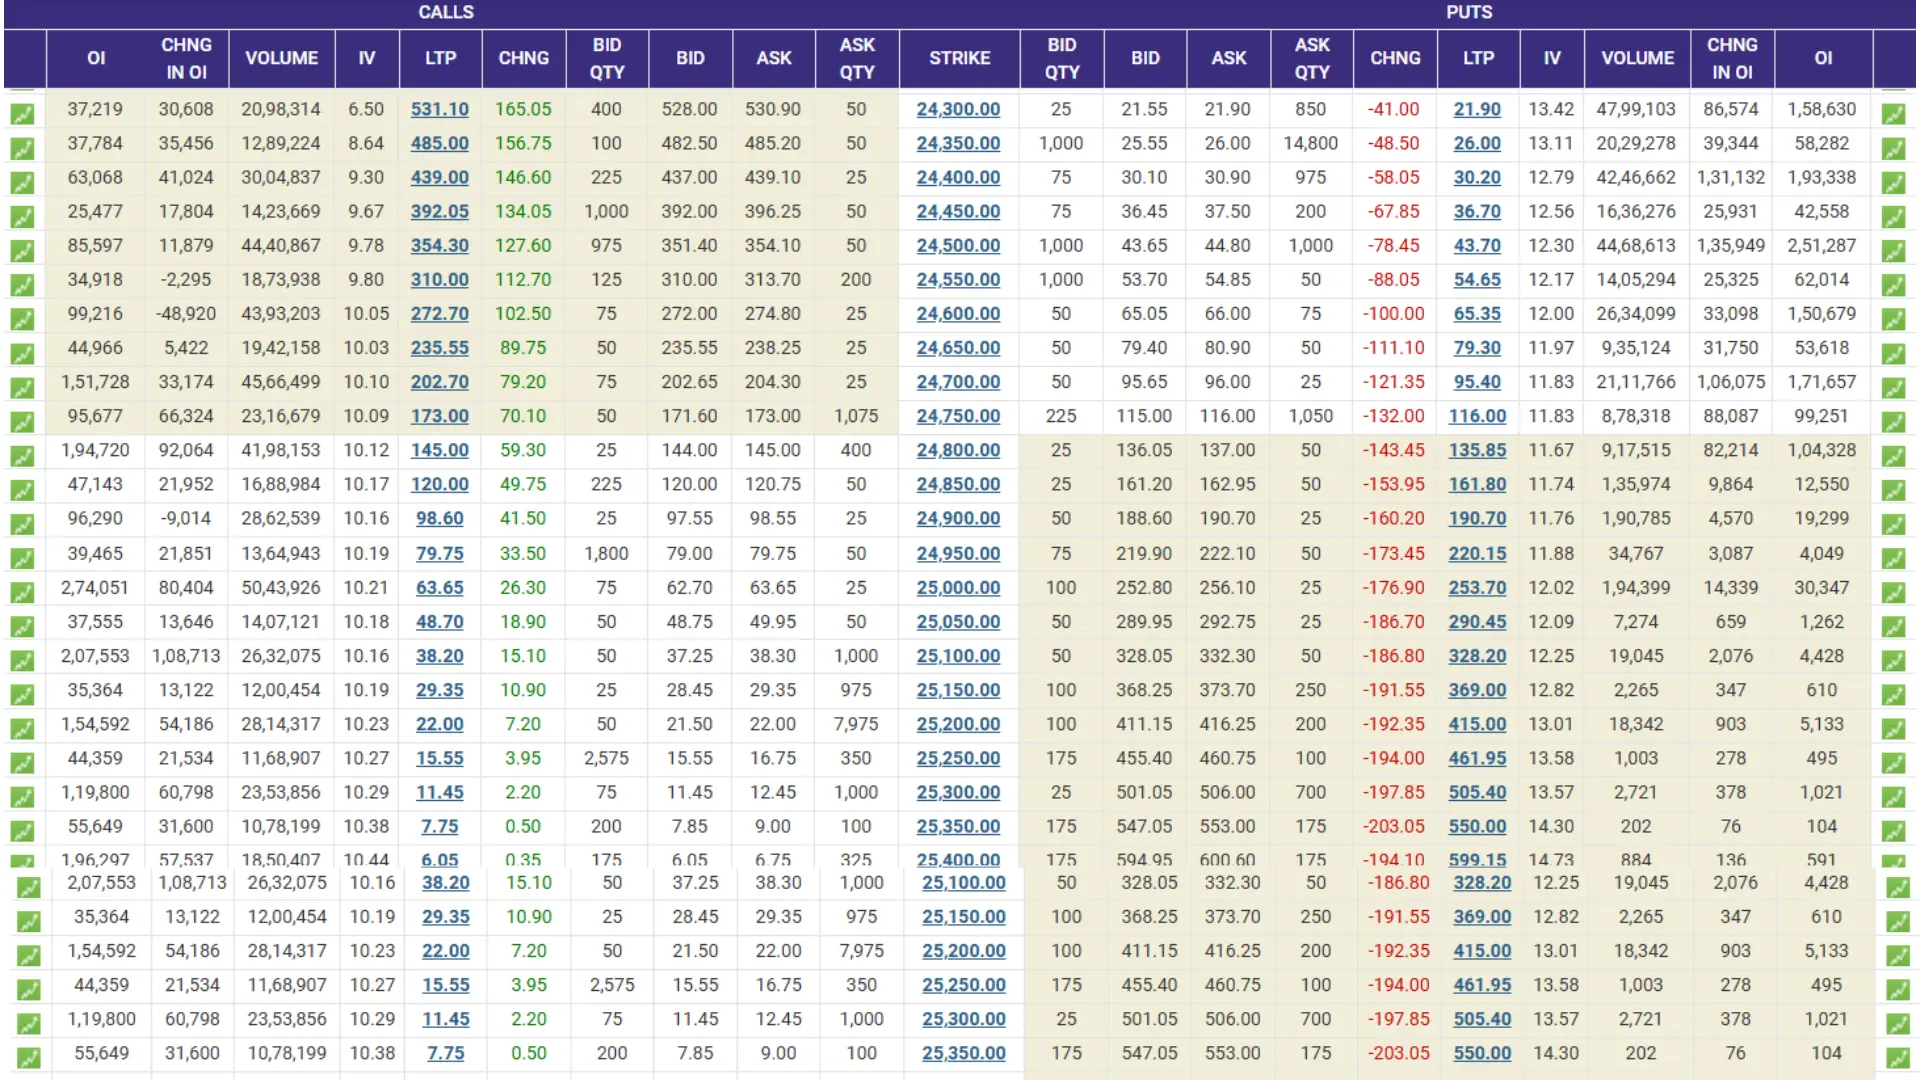Click change in OI value -48,920
The width and height of the screenshot is (1920, 1080).
click(x=186, y=313)
